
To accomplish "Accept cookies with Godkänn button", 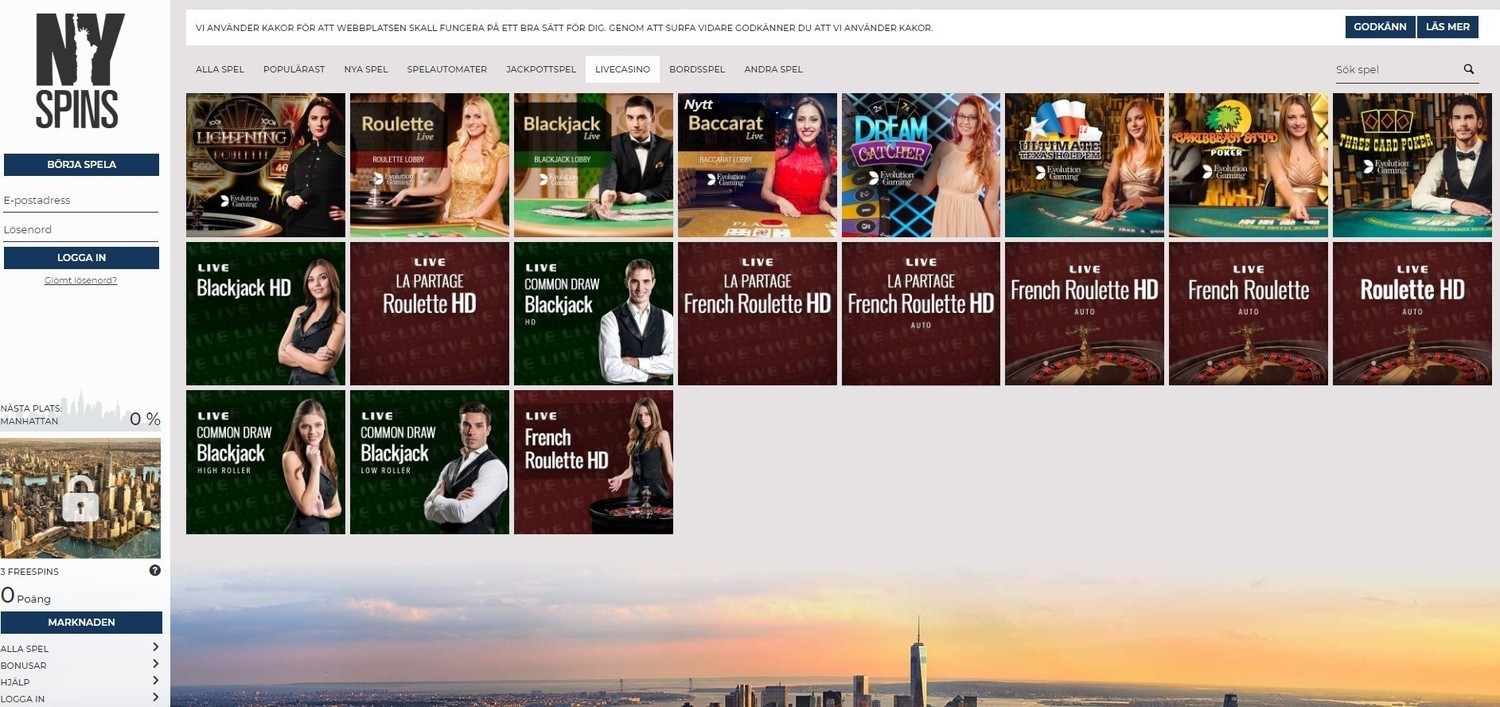I will click(x=1380, y=27).
